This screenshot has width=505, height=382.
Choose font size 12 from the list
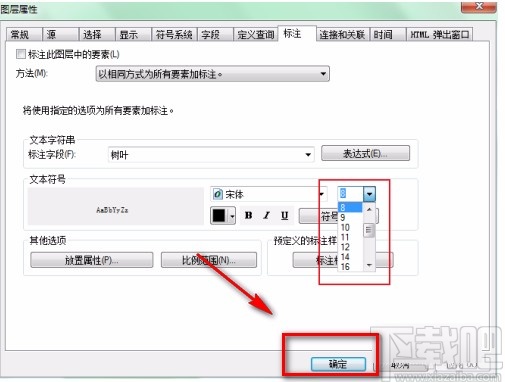(x=350, y=247)
